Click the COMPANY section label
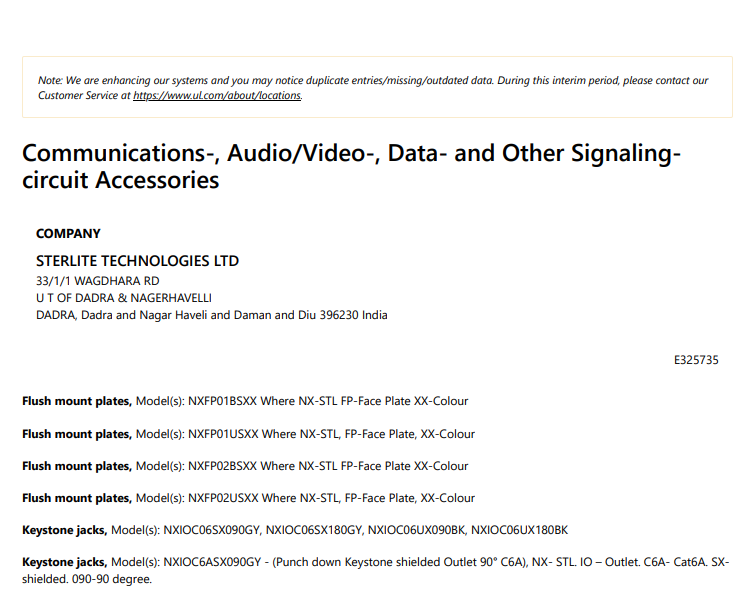 (68, 233)
